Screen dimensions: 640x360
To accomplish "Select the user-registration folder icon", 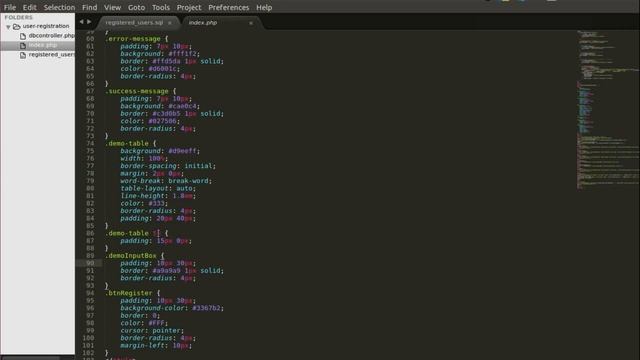I will pos(16,27).
